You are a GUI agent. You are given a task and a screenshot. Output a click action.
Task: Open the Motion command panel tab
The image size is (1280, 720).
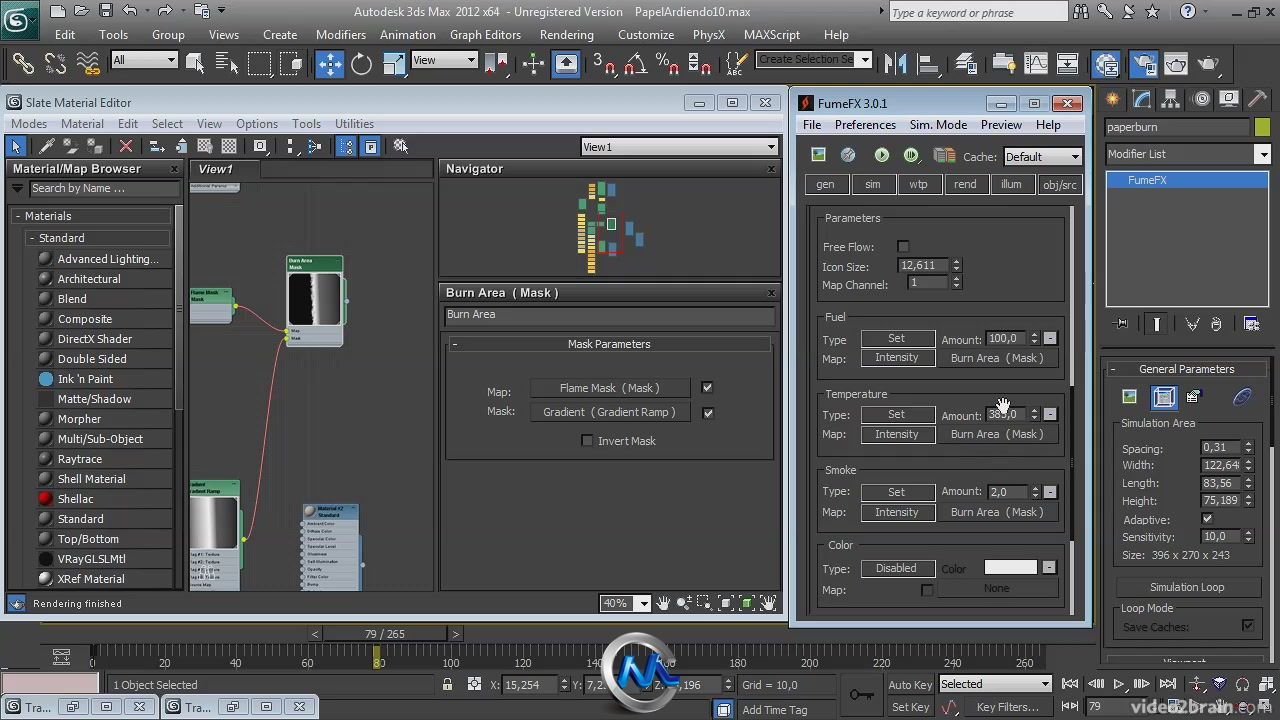point(1201,99)
